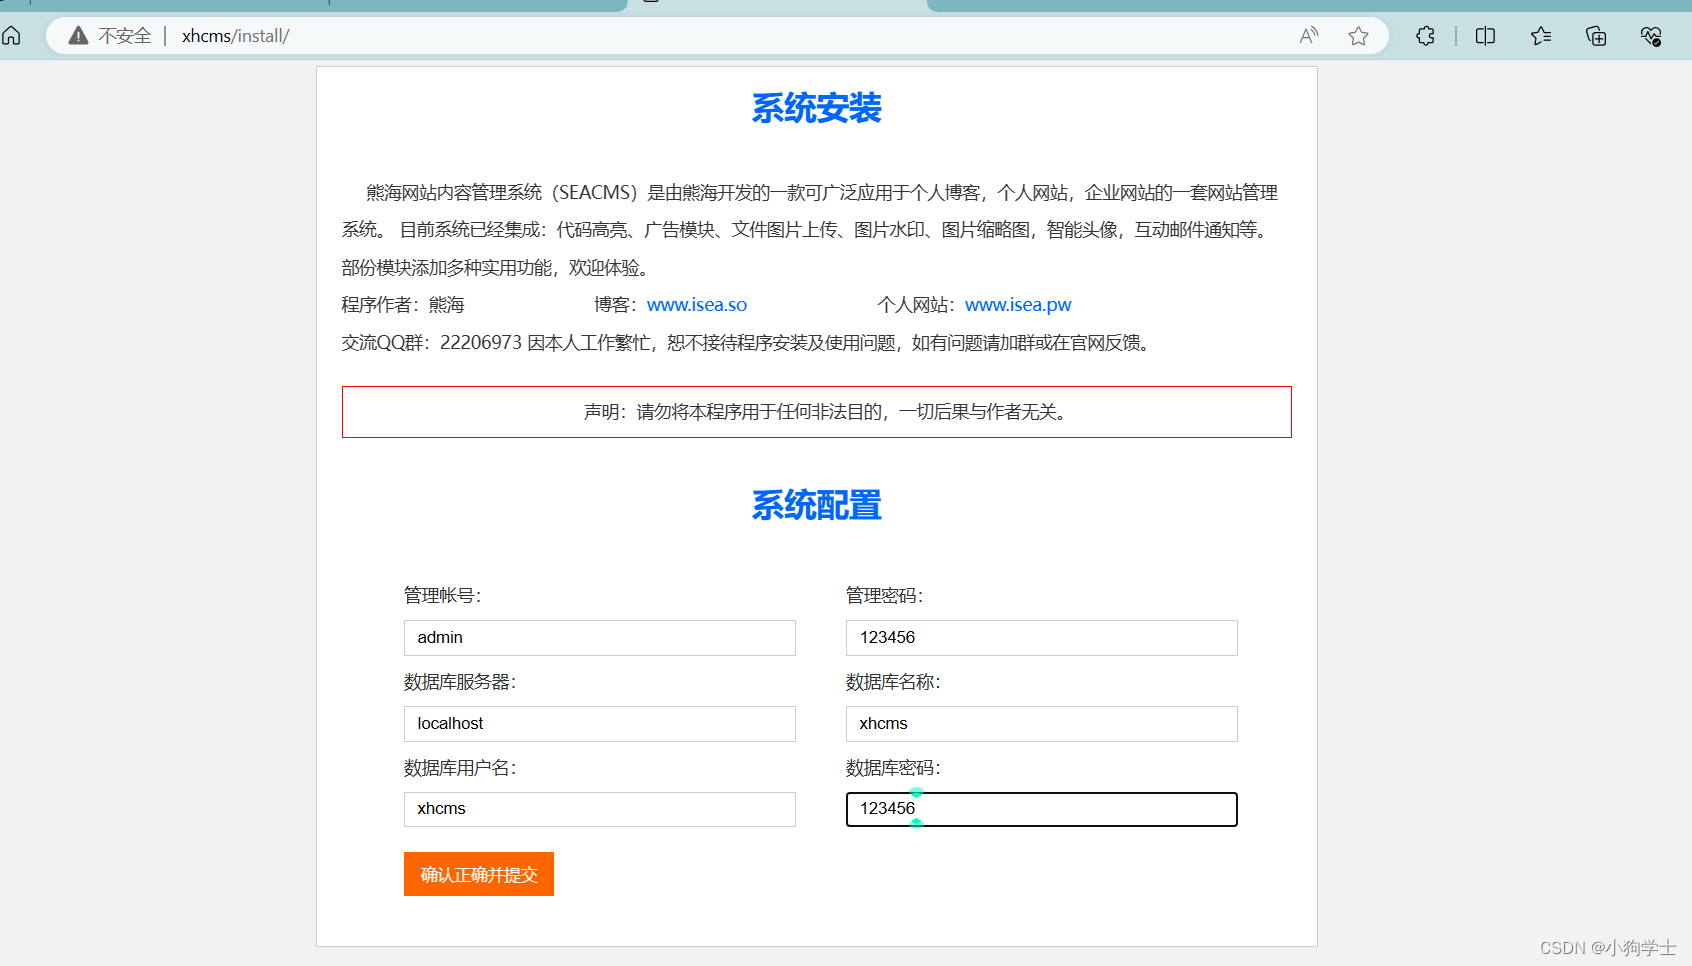Screen dimensions: 1692x966
Task: Submit with the 确认正确并提交 button
Action: click(x=479, y=874)
